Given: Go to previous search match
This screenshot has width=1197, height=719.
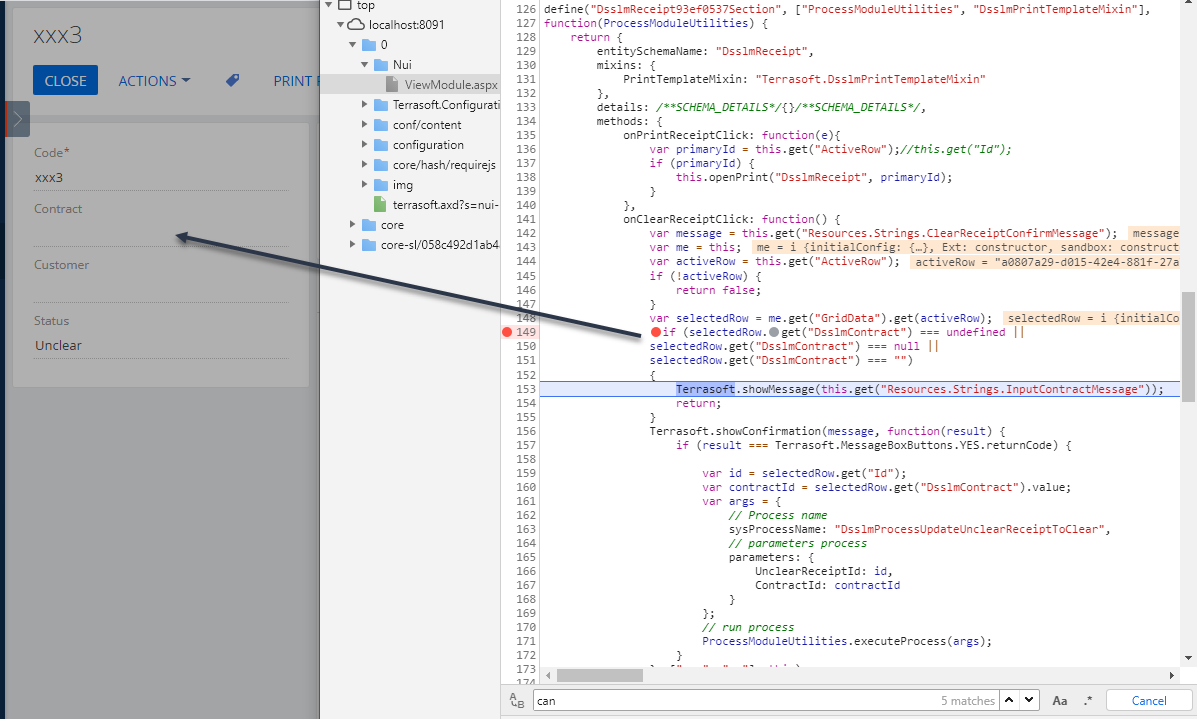Looking at the screenshot, I should pyautogui.click(x=1009, y=700).
